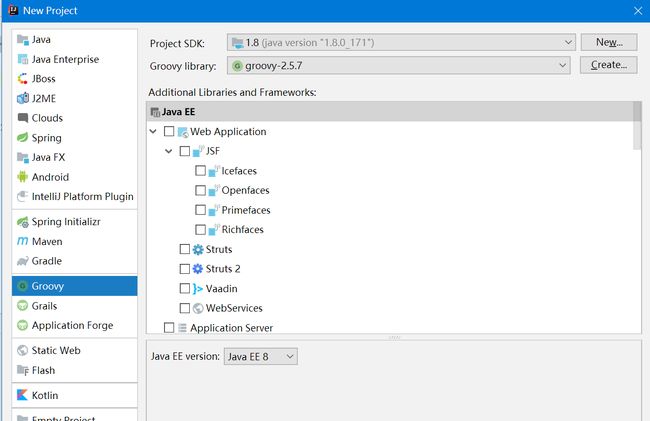
Task: Click the splitter handle below frameworks list
Action: pos(394,338)
